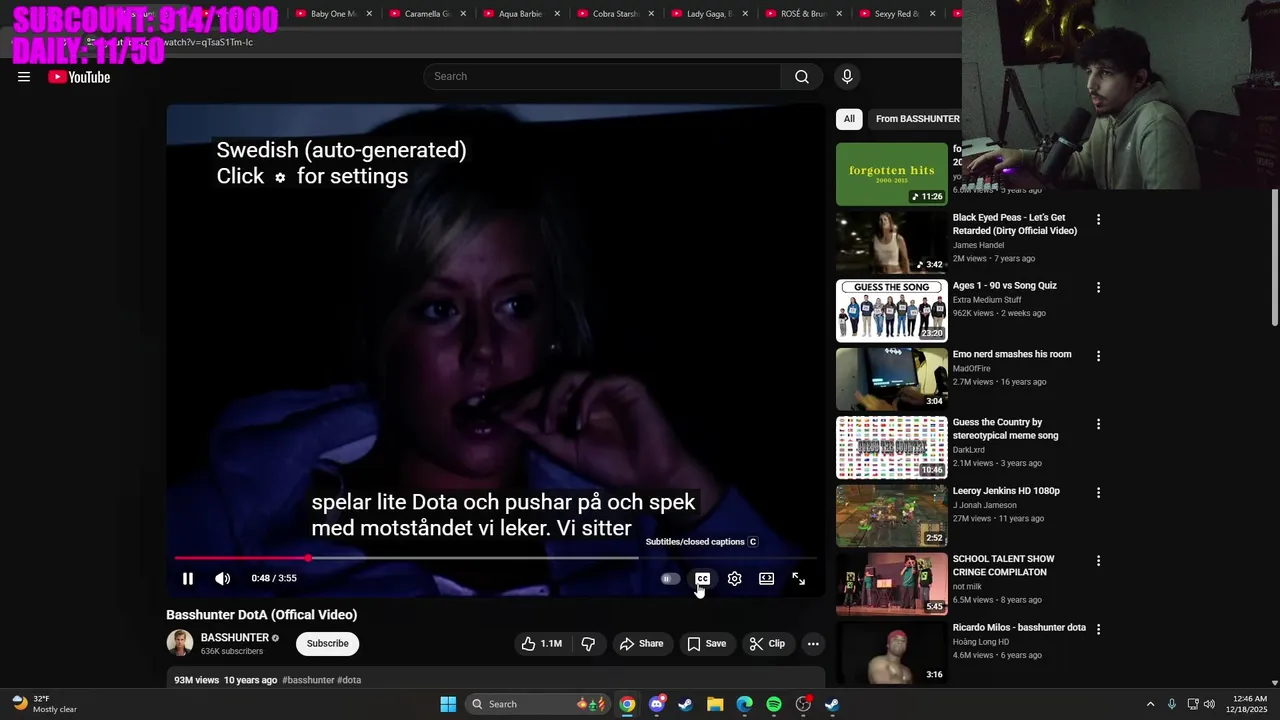Viewport: 1280px width, 720px height.
Task: Open options for Ricardo Milos video
Action: point(1098,629)
